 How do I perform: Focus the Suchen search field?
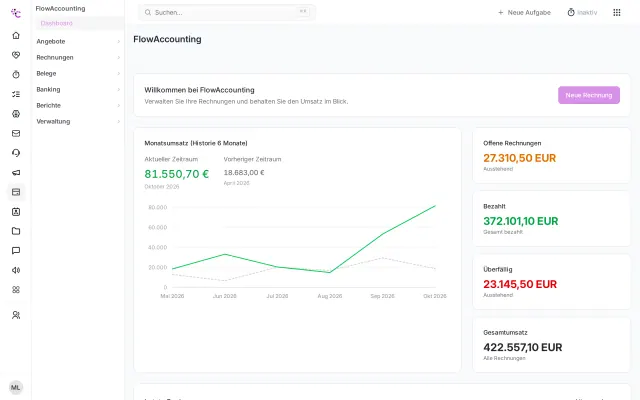pyautogui.click(x=227, y=13)
